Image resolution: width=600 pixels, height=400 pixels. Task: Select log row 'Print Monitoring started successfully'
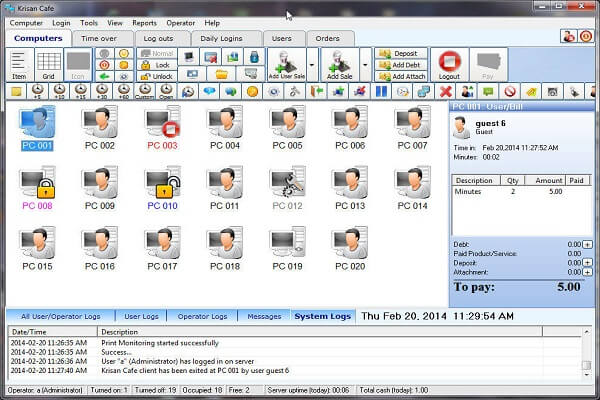coord(295,343)
